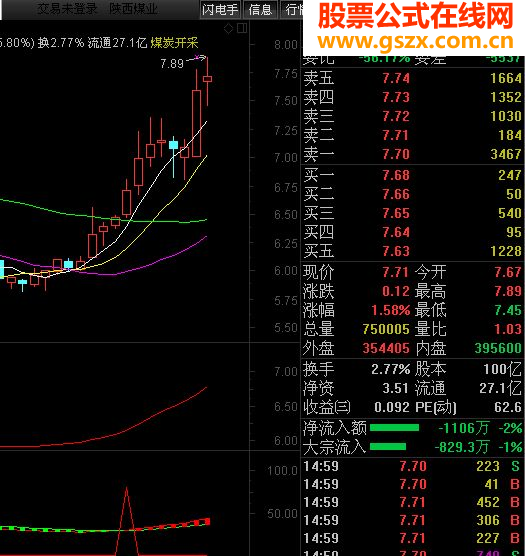Click the 买五 price 7.63

(396, 251)
